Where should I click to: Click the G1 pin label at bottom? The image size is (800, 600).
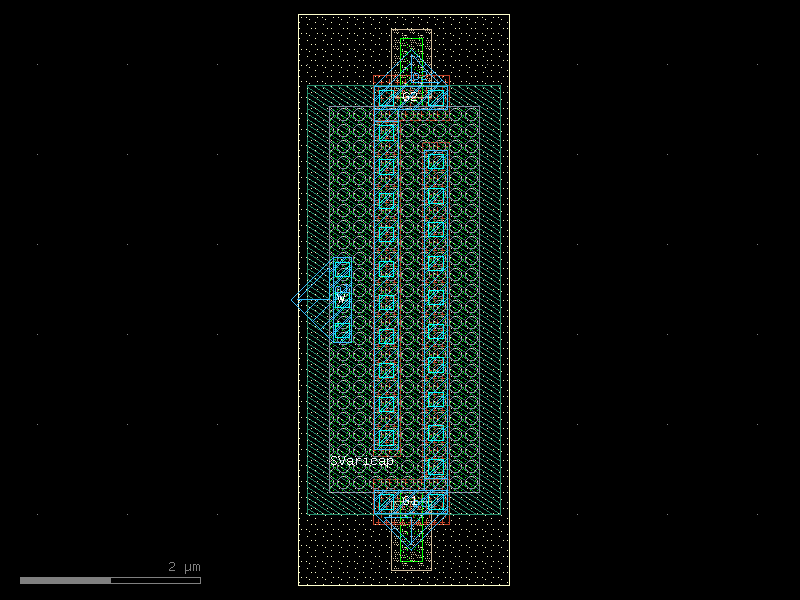pyautogui.click(x=410, y=500)
